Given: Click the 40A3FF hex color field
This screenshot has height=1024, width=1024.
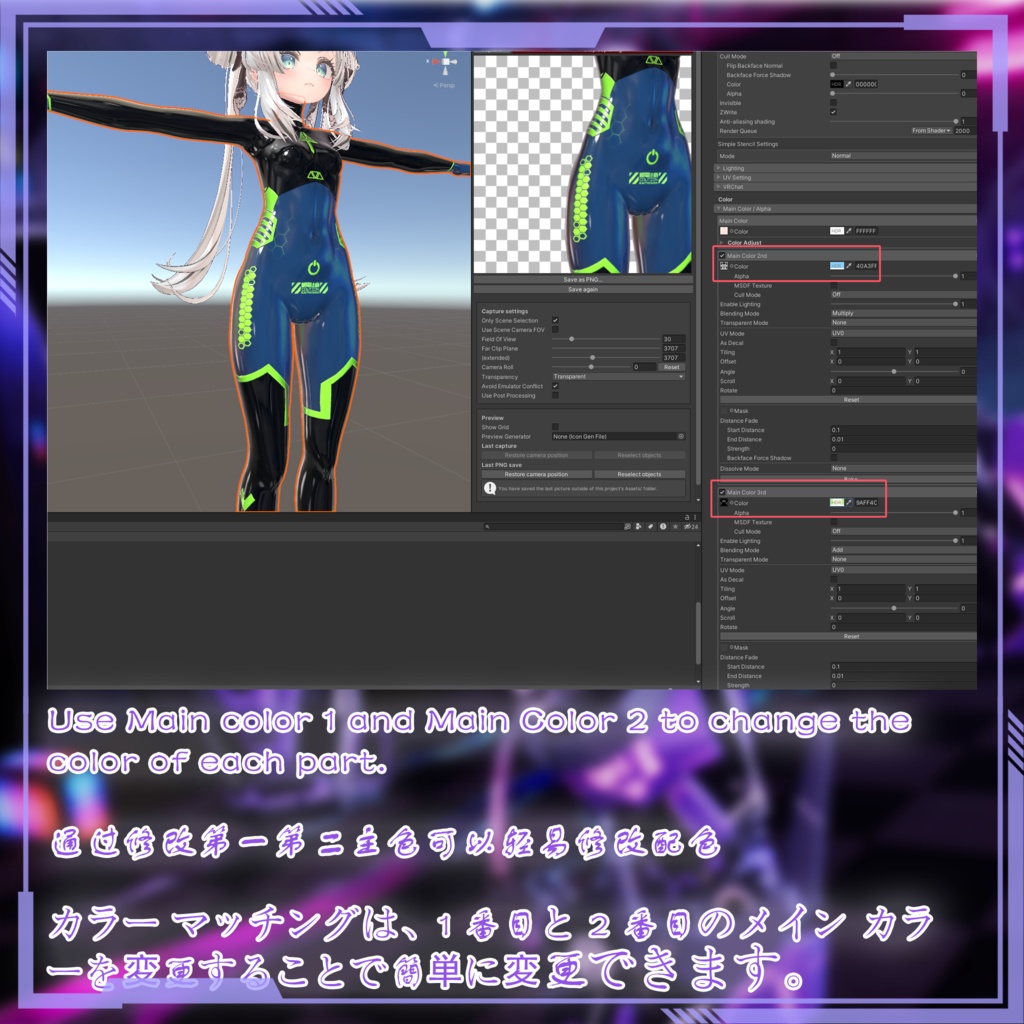Looking at the screenshot, I should tap(866, 266).
